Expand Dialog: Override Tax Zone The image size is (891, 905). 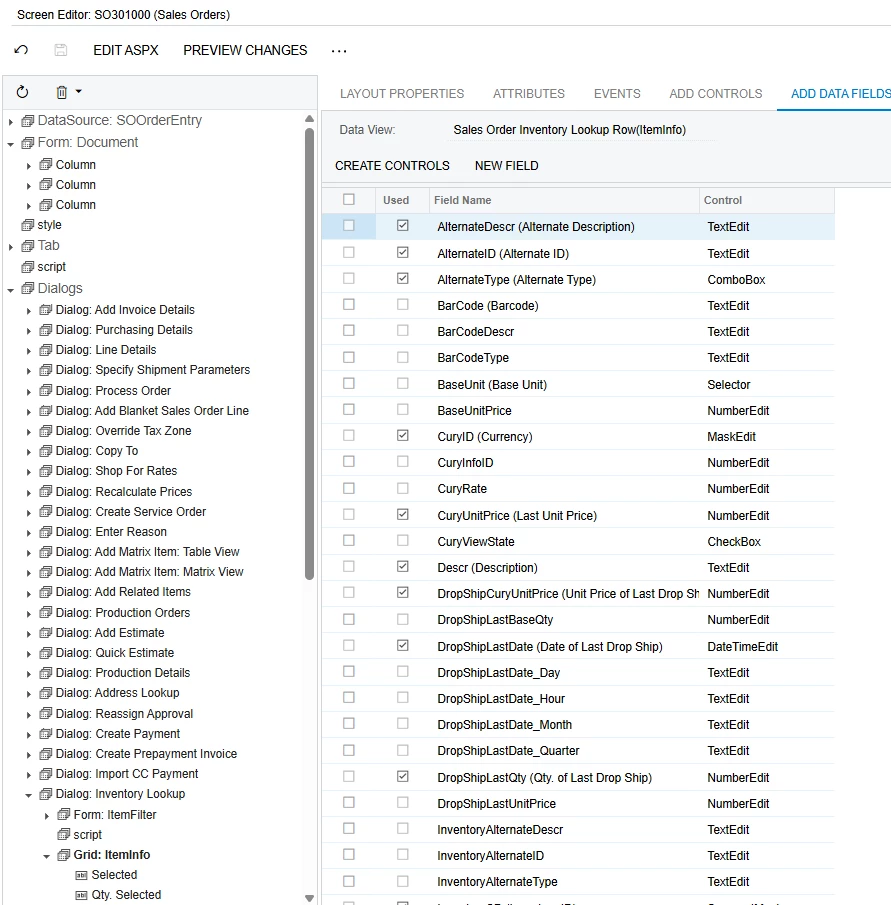click(x=29, y=432)
